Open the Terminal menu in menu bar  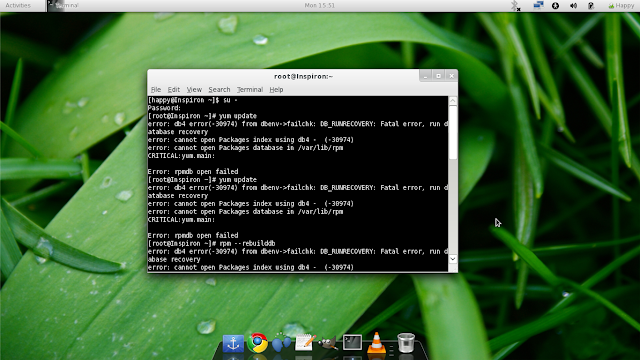tap(250, 89)
